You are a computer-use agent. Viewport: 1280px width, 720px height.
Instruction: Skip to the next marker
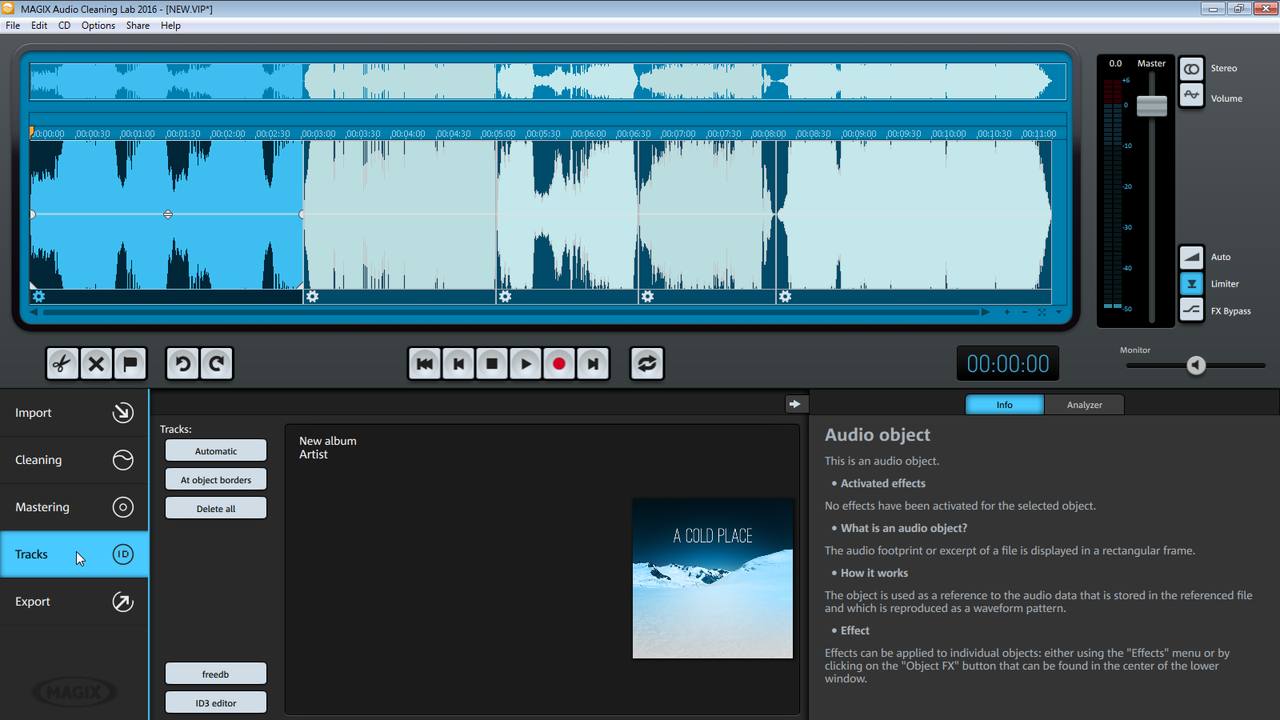point(593,364)
